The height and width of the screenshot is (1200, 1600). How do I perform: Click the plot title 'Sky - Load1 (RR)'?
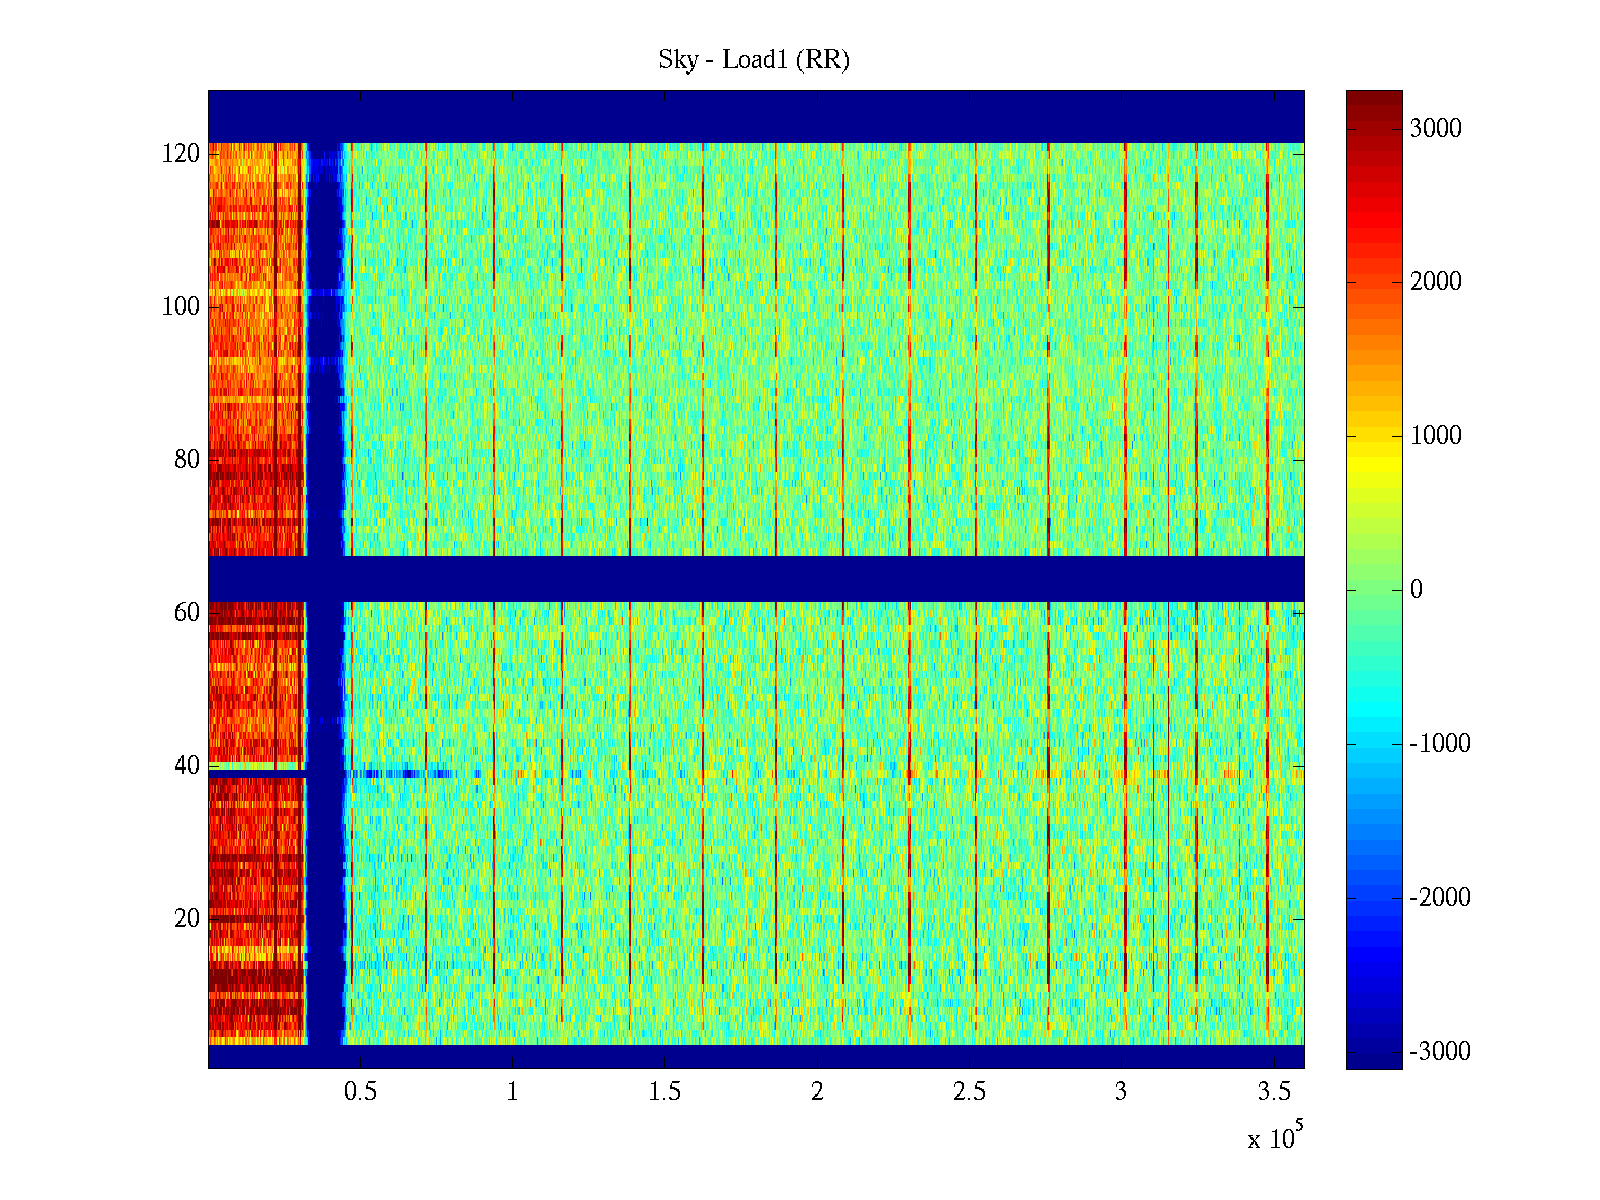coord(753,60)
